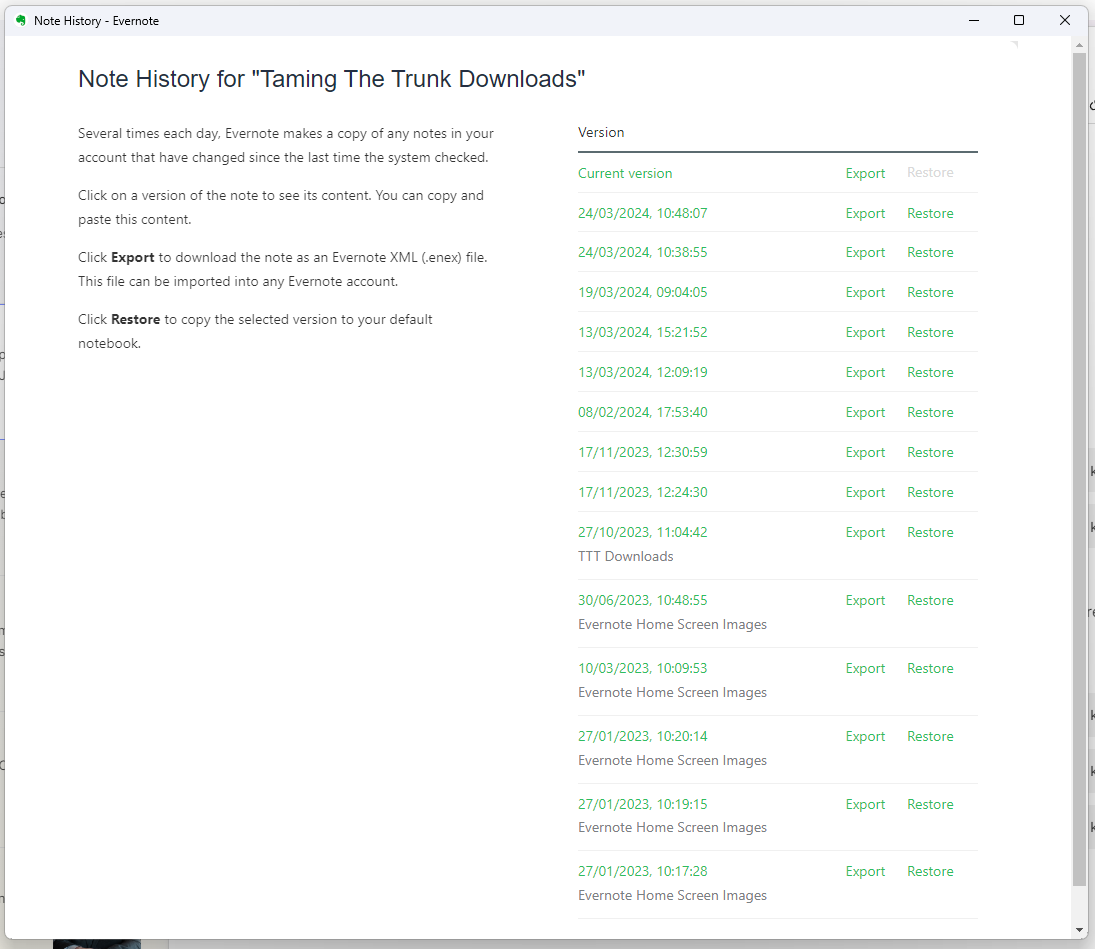Viewport: 1095px width, 949px height.
Task: Export version 13/03/2024, 15:21:52
Action: point(865,332)
